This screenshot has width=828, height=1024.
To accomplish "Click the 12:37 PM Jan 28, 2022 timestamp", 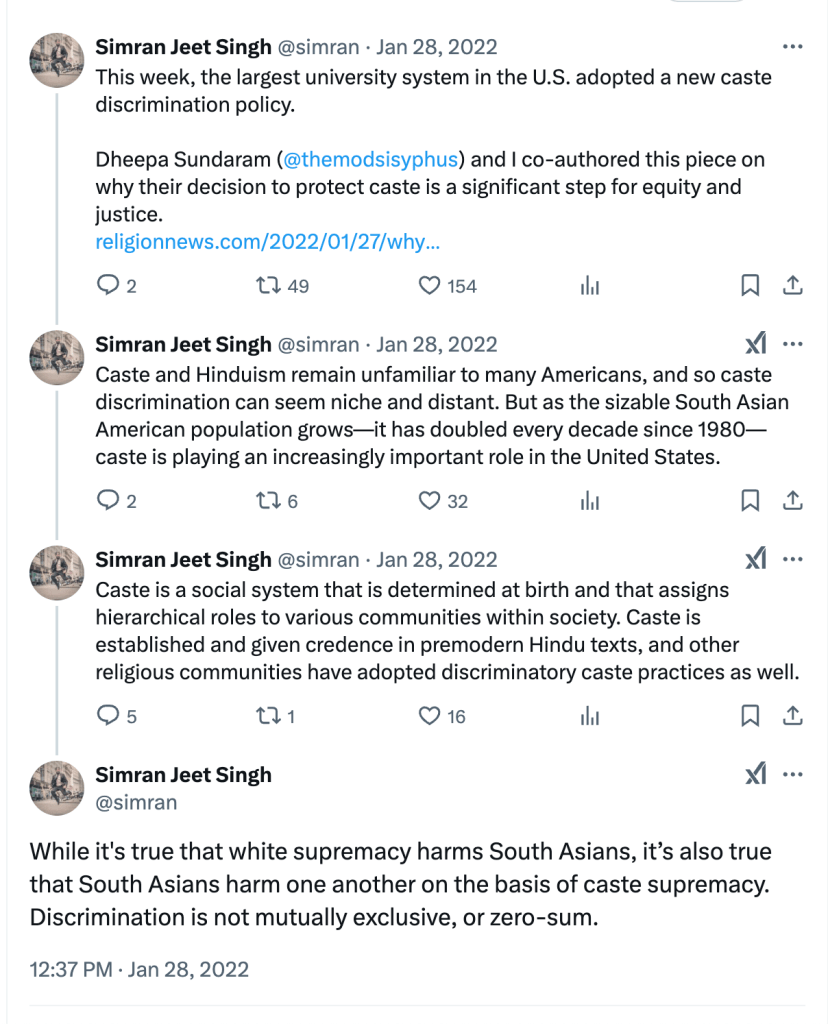I will 139,969.
